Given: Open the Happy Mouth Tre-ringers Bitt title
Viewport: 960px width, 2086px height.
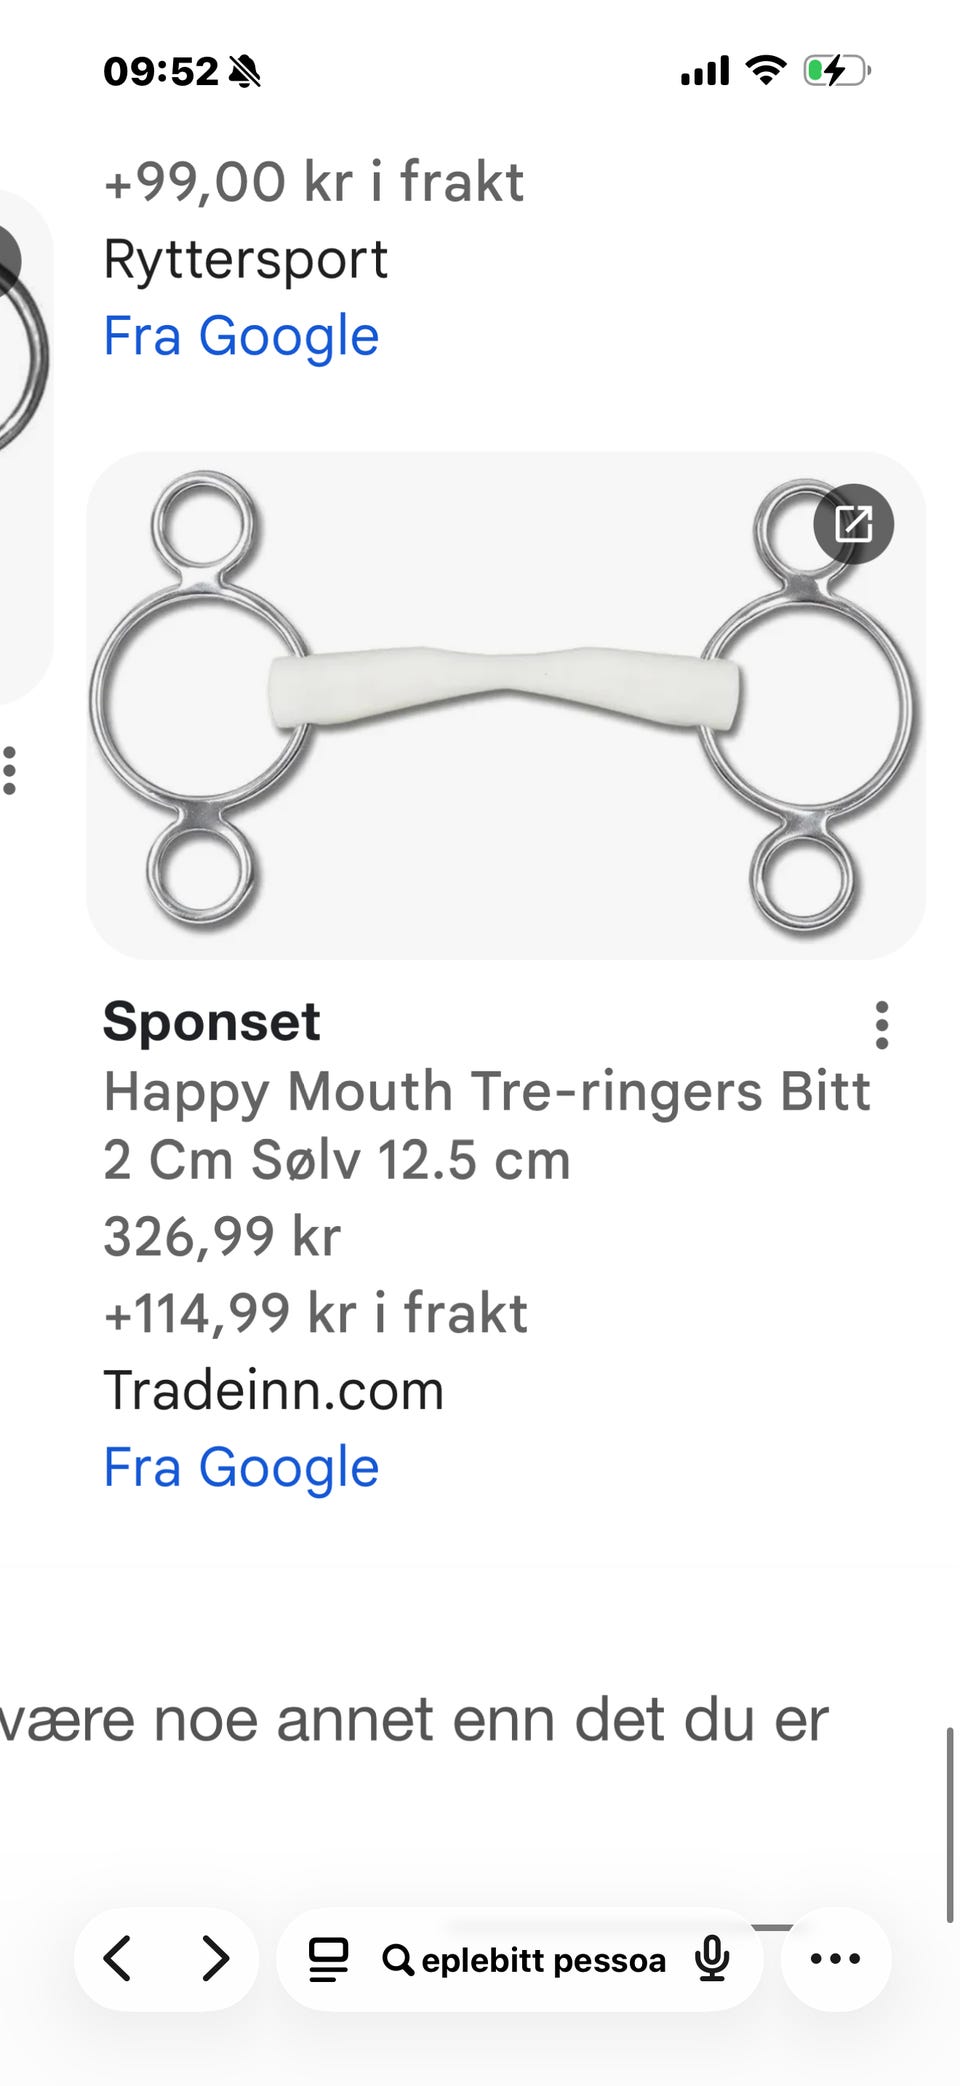Looking at the screenshot, I should (487, 1125).
